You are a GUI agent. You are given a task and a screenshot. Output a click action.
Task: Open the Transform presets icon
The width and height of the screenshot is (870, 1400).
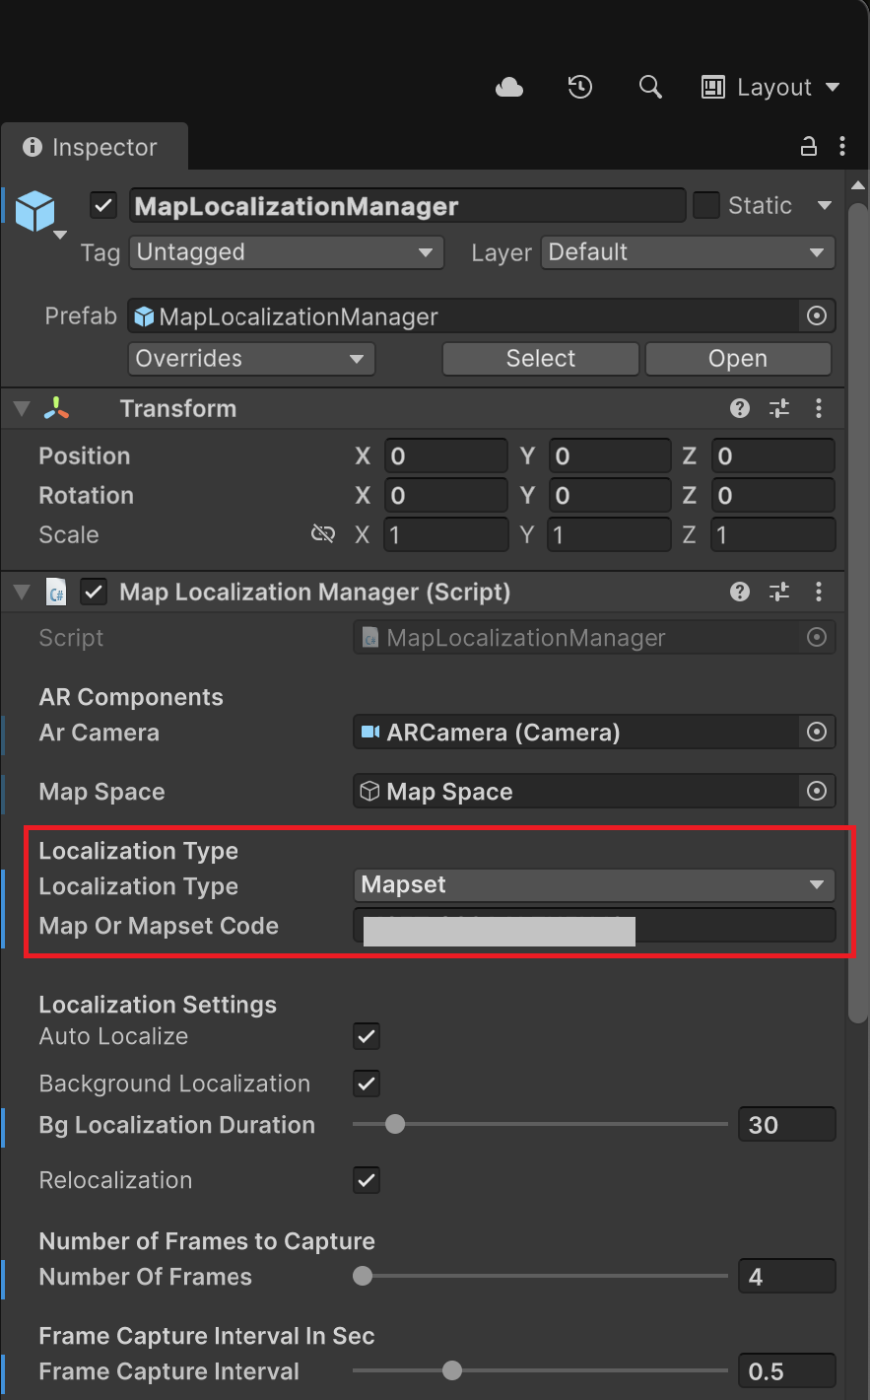click(x=779, y=408)
